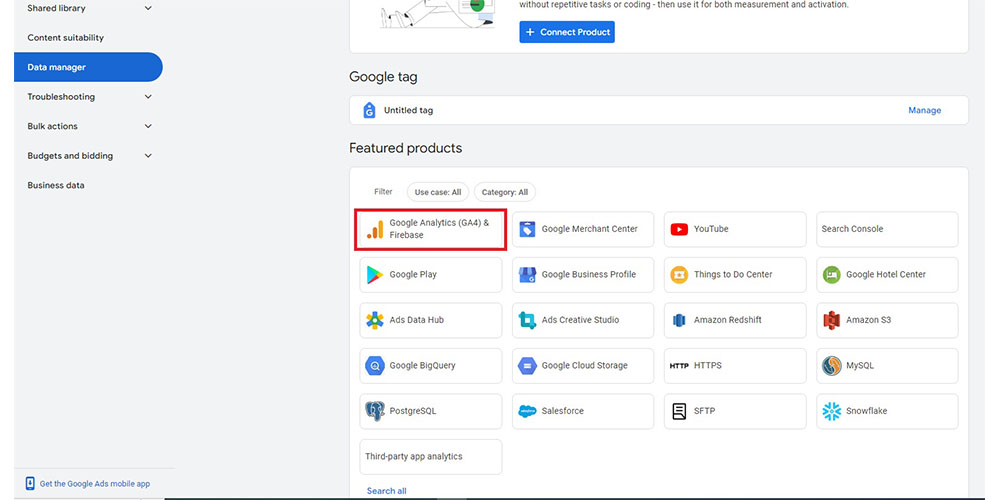Click the Google Play triangle icon
Screen dimensions: 1000x500
point(375,275)
